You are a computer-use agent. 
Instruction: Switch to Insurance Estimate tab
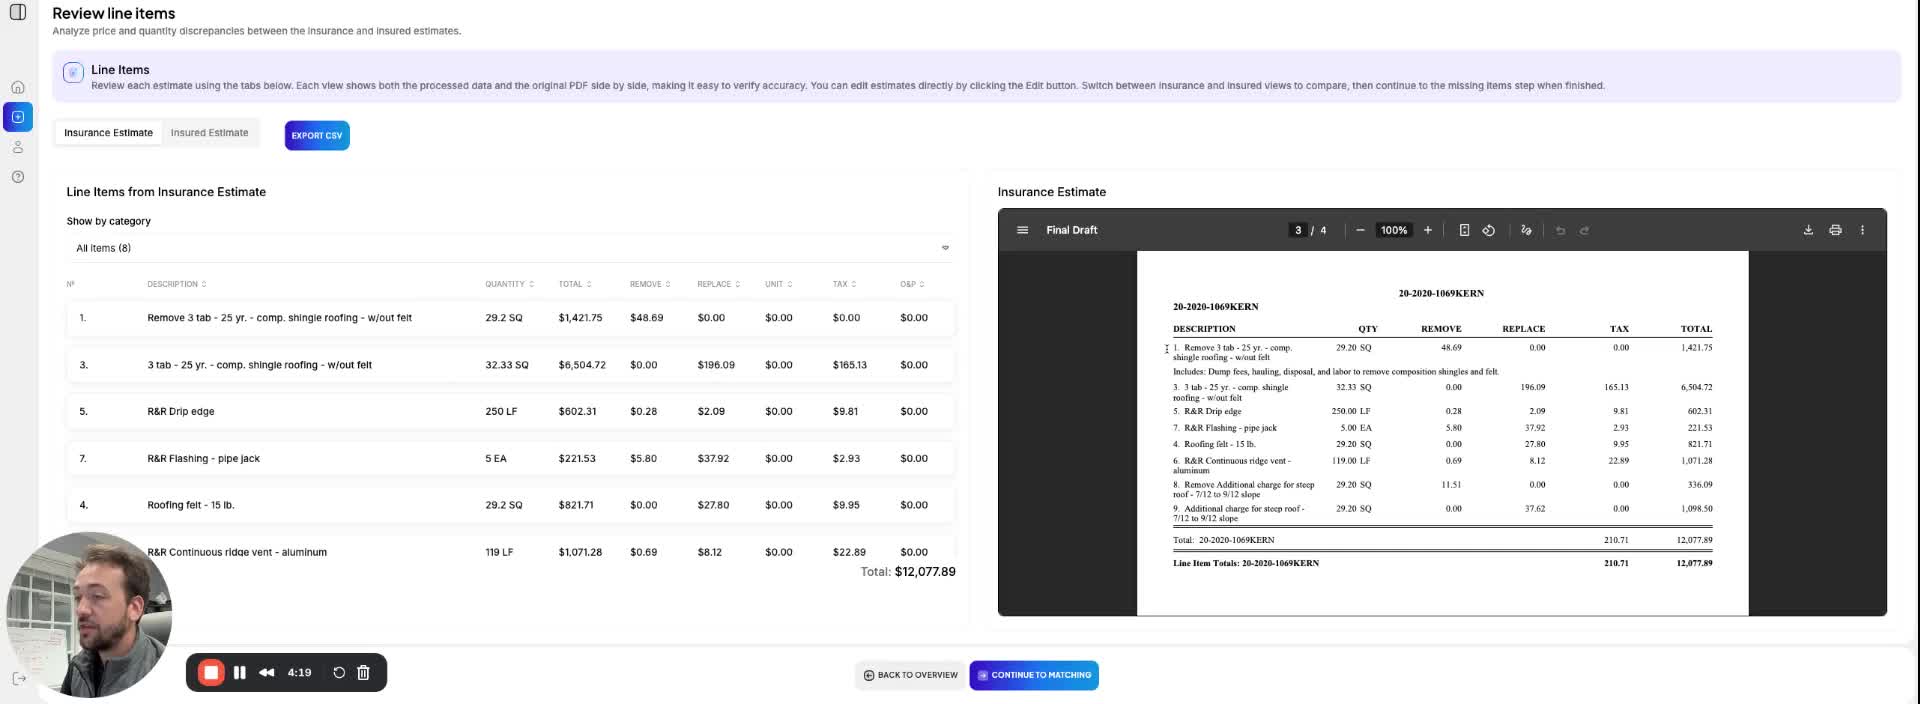click(x=109, y=133)
